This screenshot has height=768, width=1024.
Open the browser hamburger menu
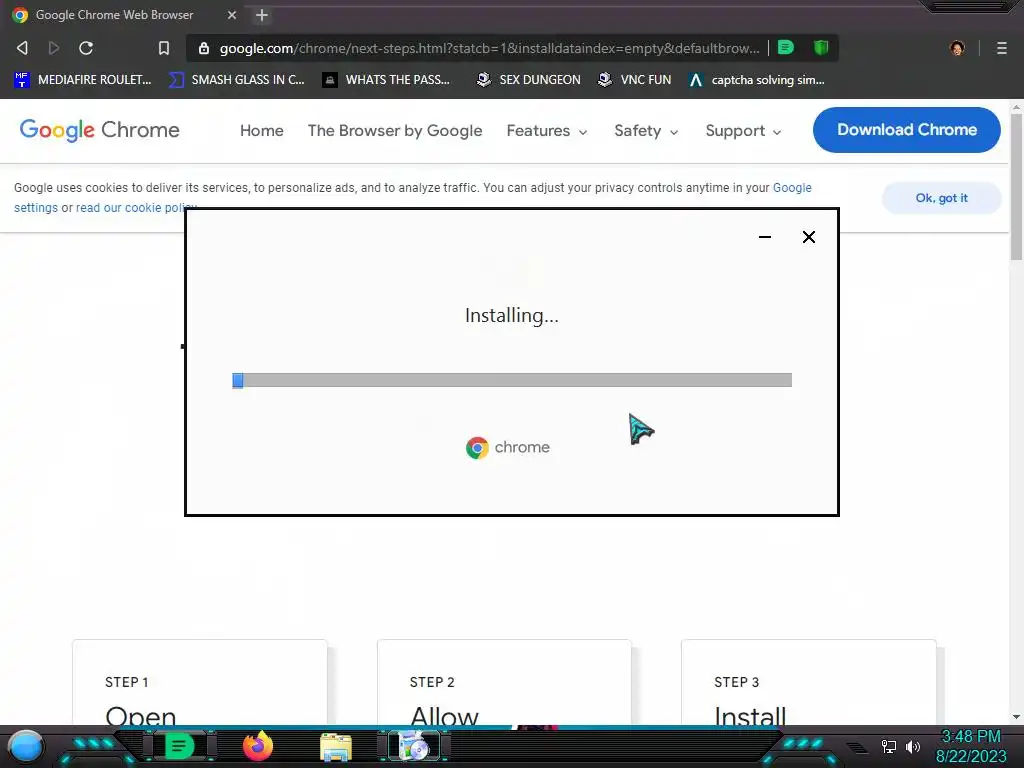[1002, 48]
